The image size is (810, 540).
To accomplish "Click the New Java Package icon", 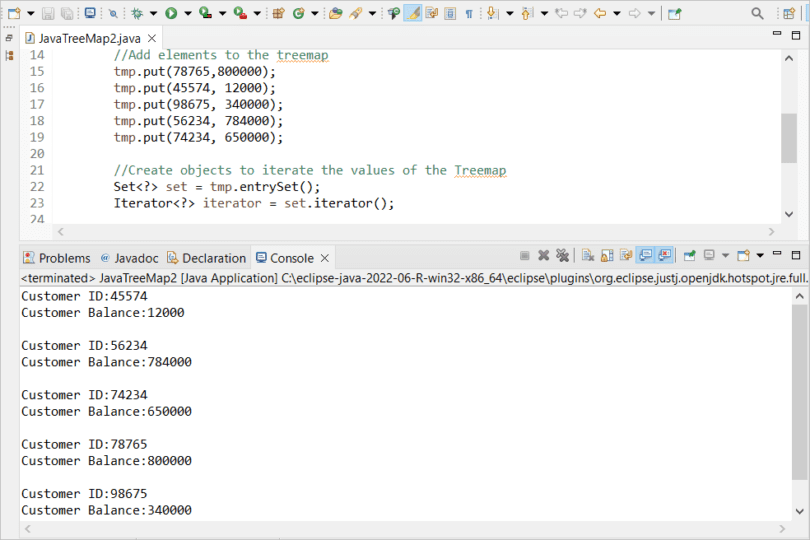I will click(278, 13).
